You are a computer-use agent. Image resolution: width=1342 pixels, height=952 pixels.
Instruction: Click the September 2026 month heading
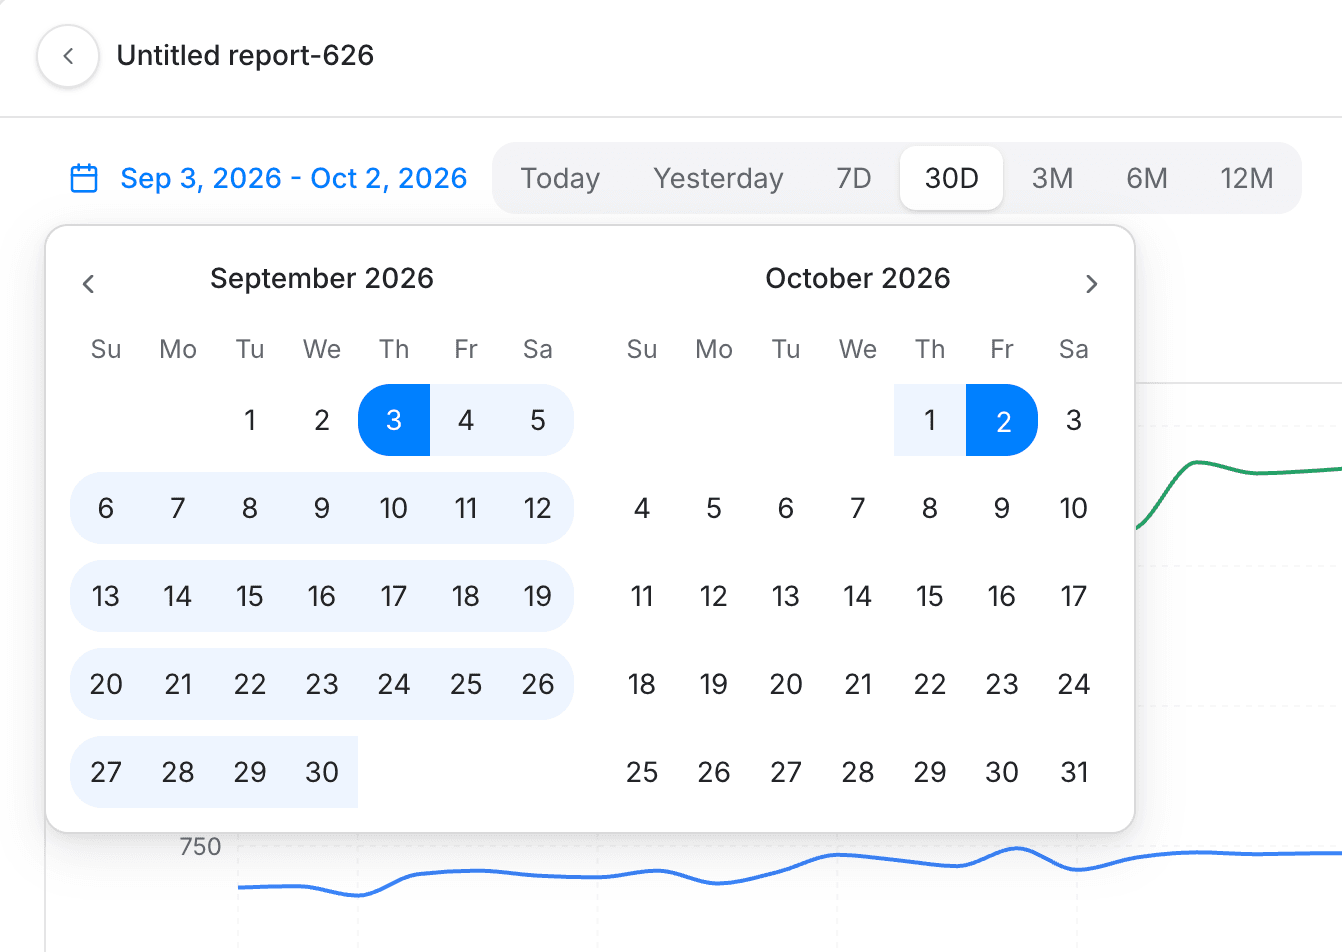322,278
